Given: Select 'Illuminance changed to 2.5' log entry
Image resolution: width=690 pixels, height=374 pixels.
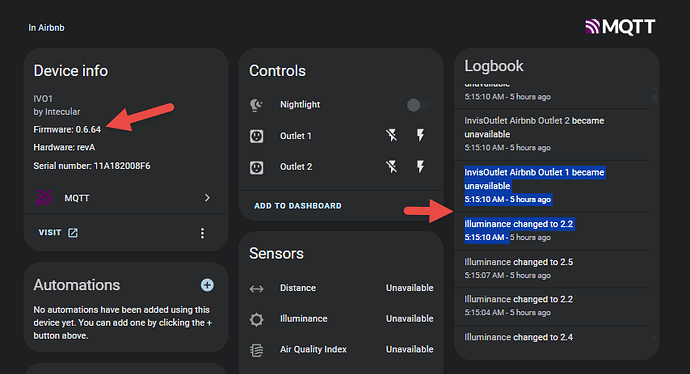Looking at the screenshot, I should pyautogui.click(x=552, y=268).
